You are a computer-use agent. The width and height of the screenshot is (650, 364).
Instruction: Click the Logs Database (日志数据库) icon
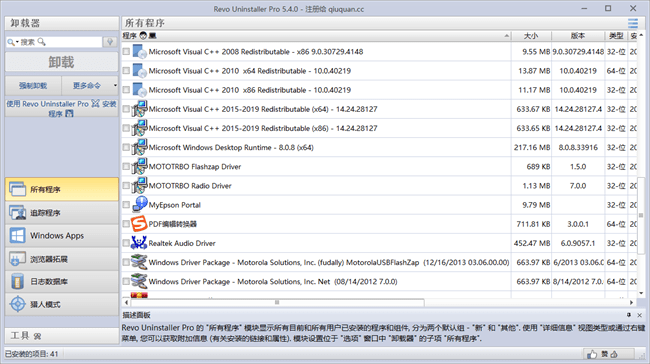(17, 281)
